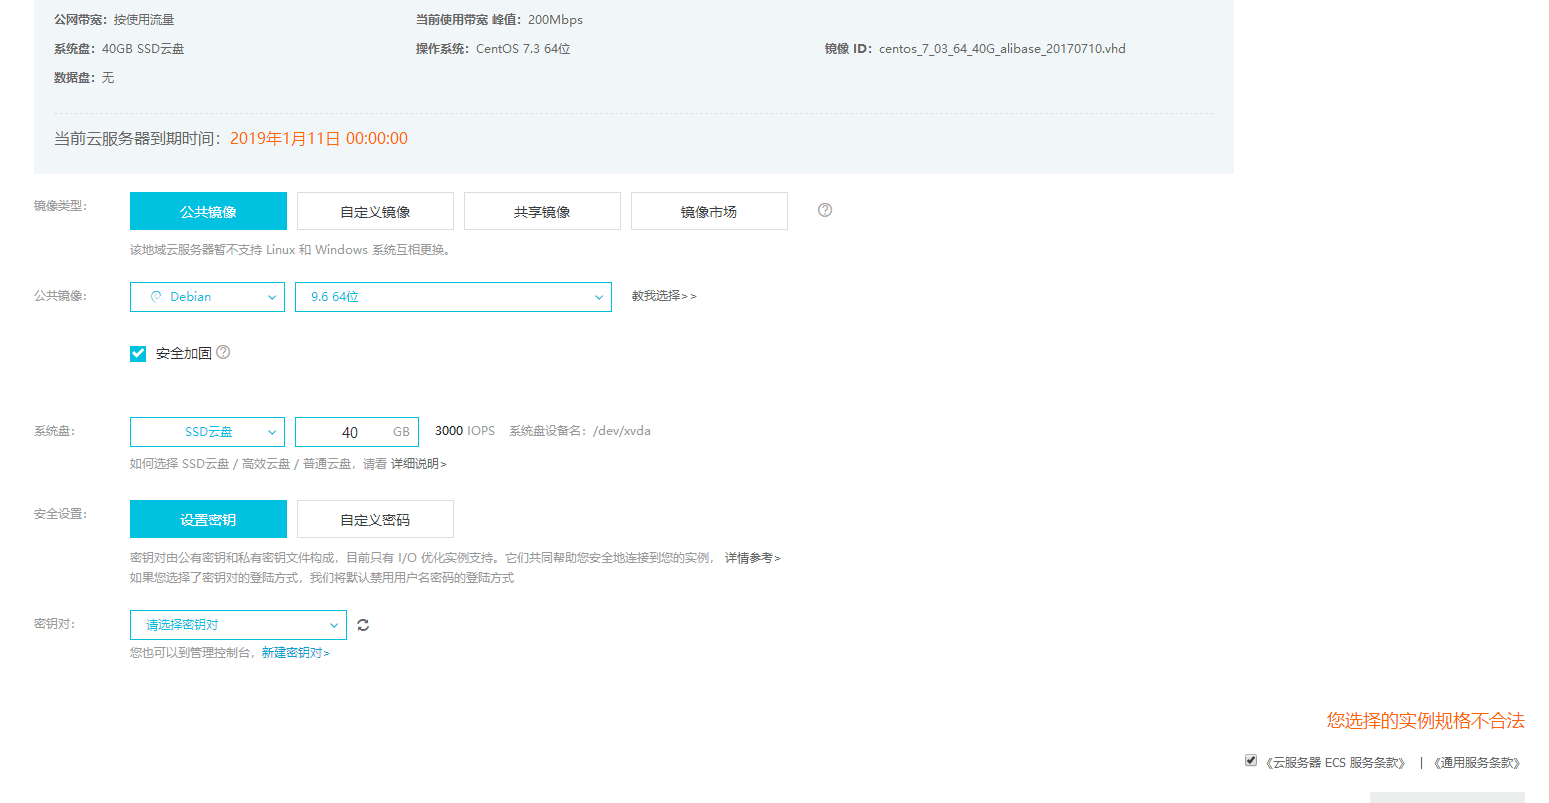Click the system disk size field showing 40
The width and height of the screenshot is (1549, 803).
[x=357, y=432]
